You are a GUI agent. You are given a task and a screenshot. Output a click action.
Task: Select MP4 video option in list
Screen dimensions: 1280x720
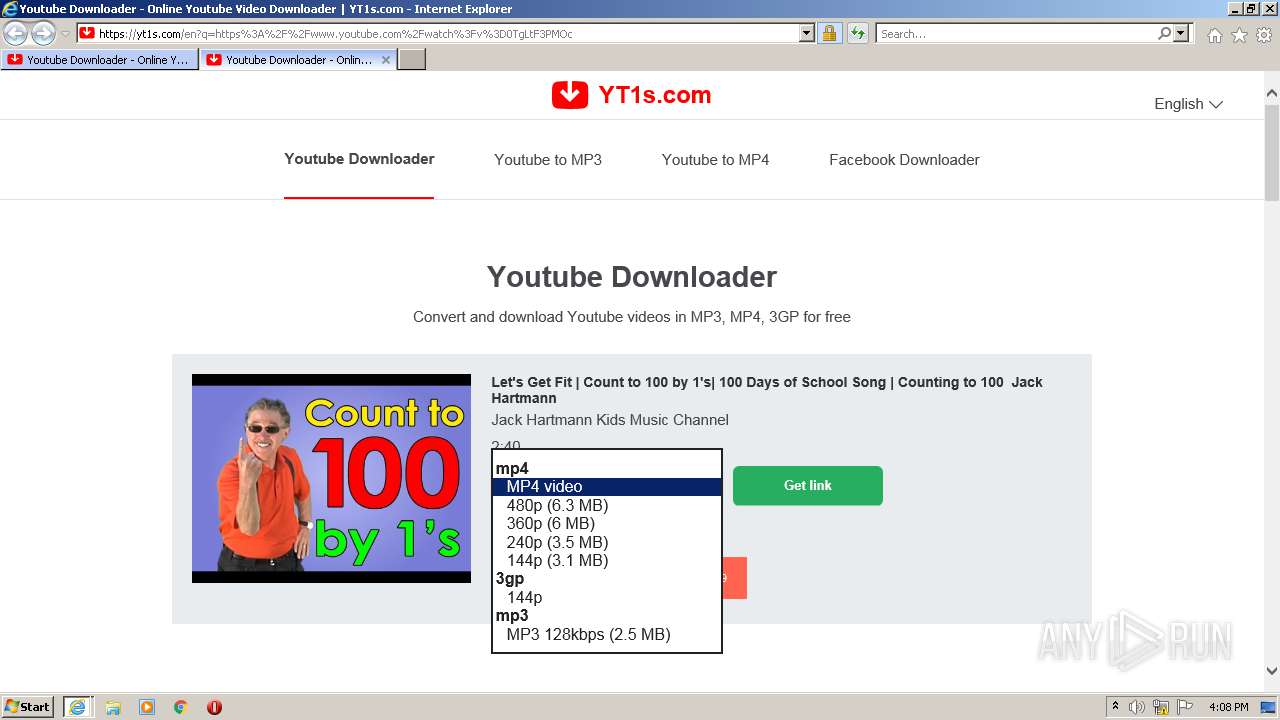pyautogui.click(x=607, y=487)
